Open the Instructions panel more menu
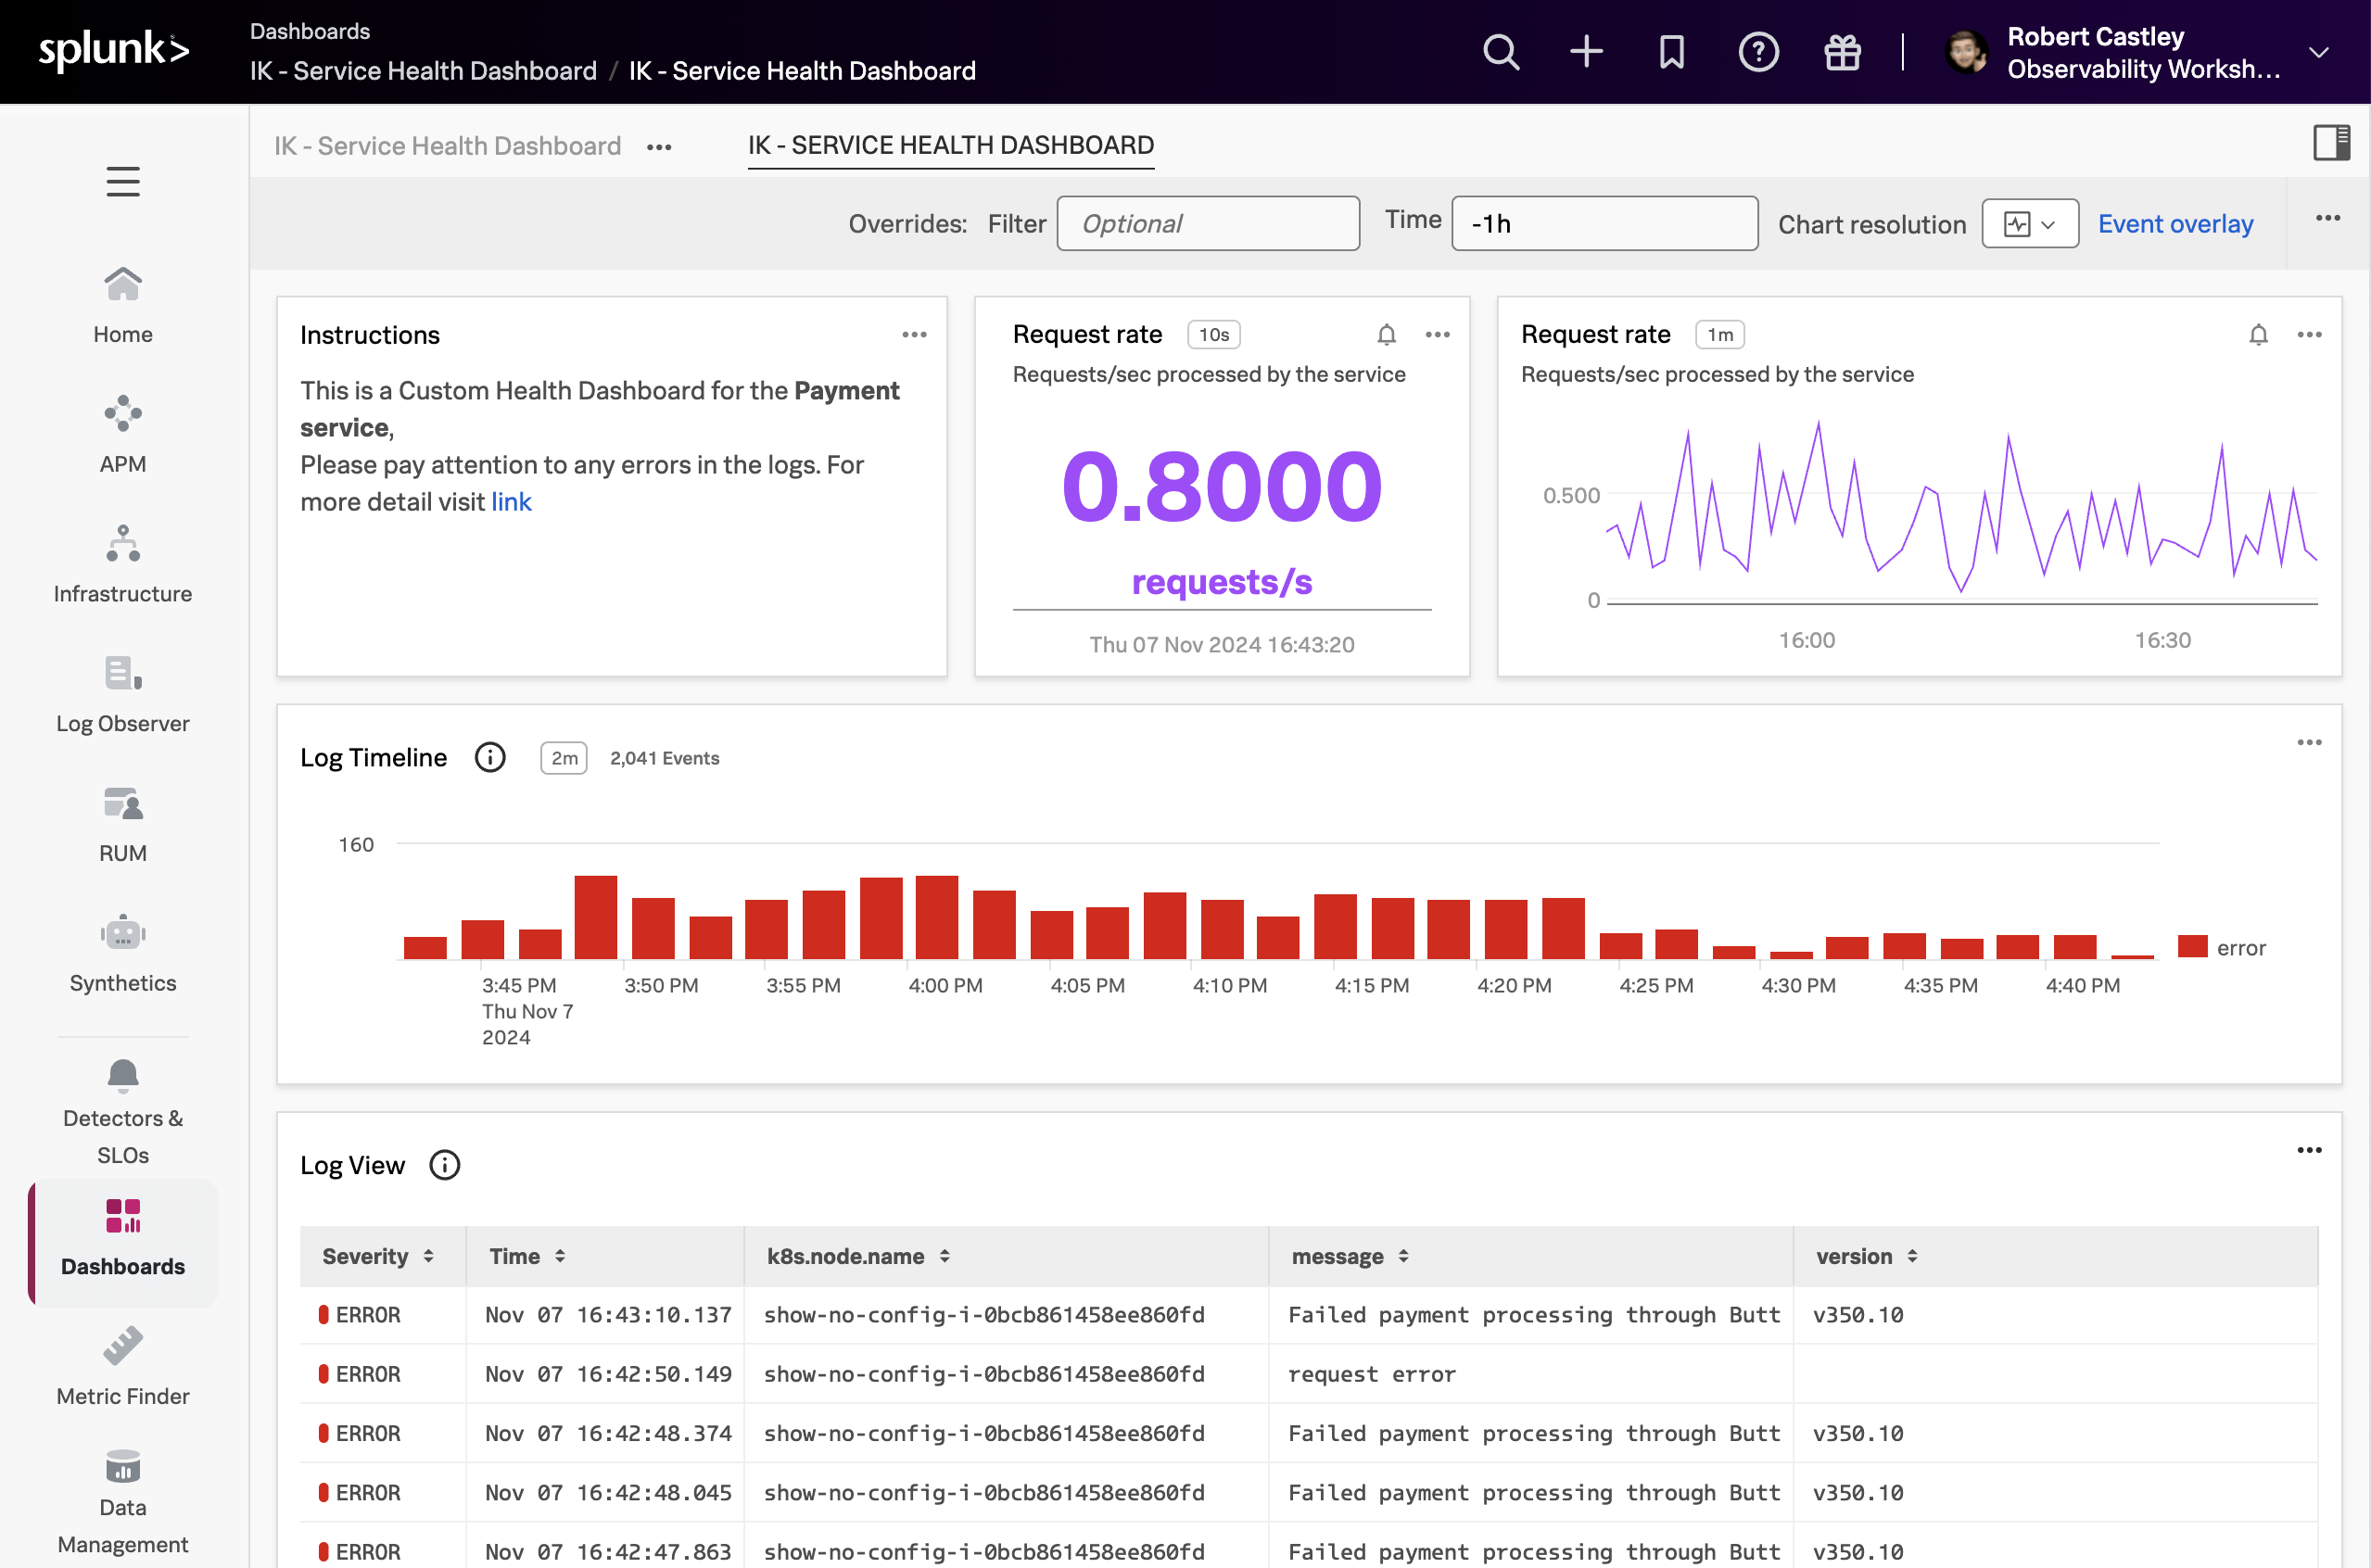The image size is (2371, 1568). [914, 335]
